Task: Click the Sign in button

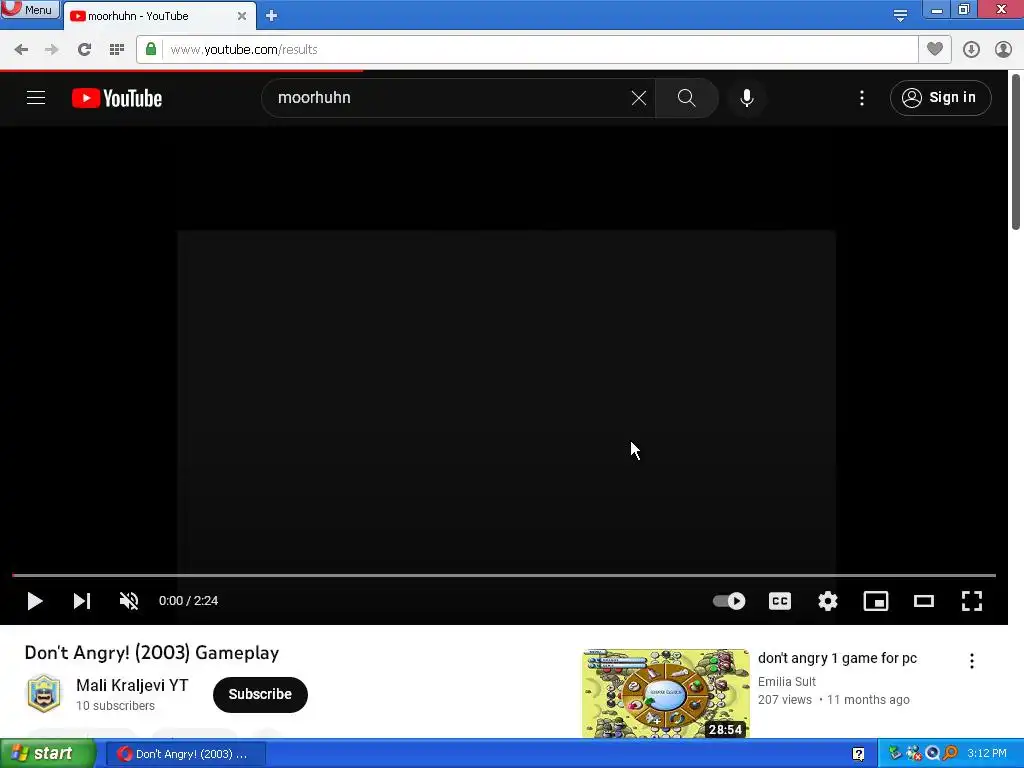Action: 940,98
